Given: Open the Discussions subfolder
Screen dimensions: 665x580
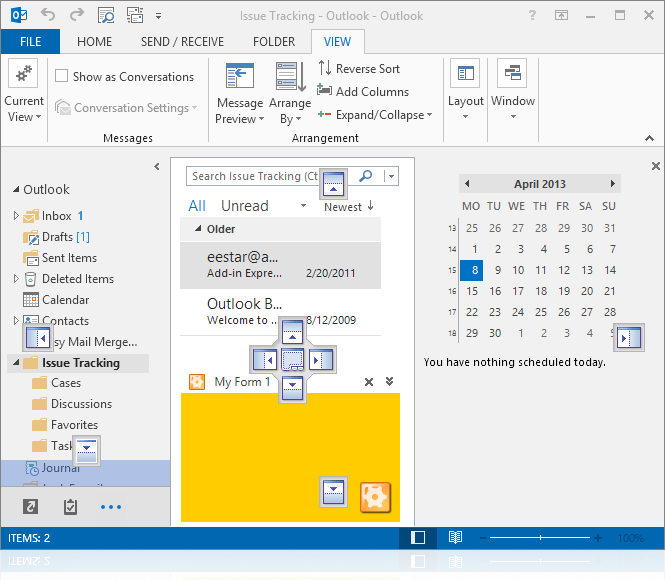Looking at the screenshot, I should point(72,404).
